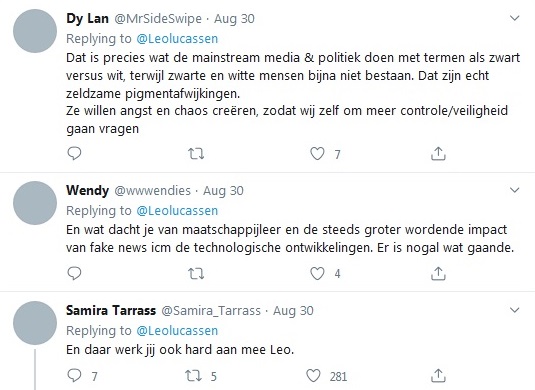Retweet Samira Tarrass's tweet

click(193, 376)
